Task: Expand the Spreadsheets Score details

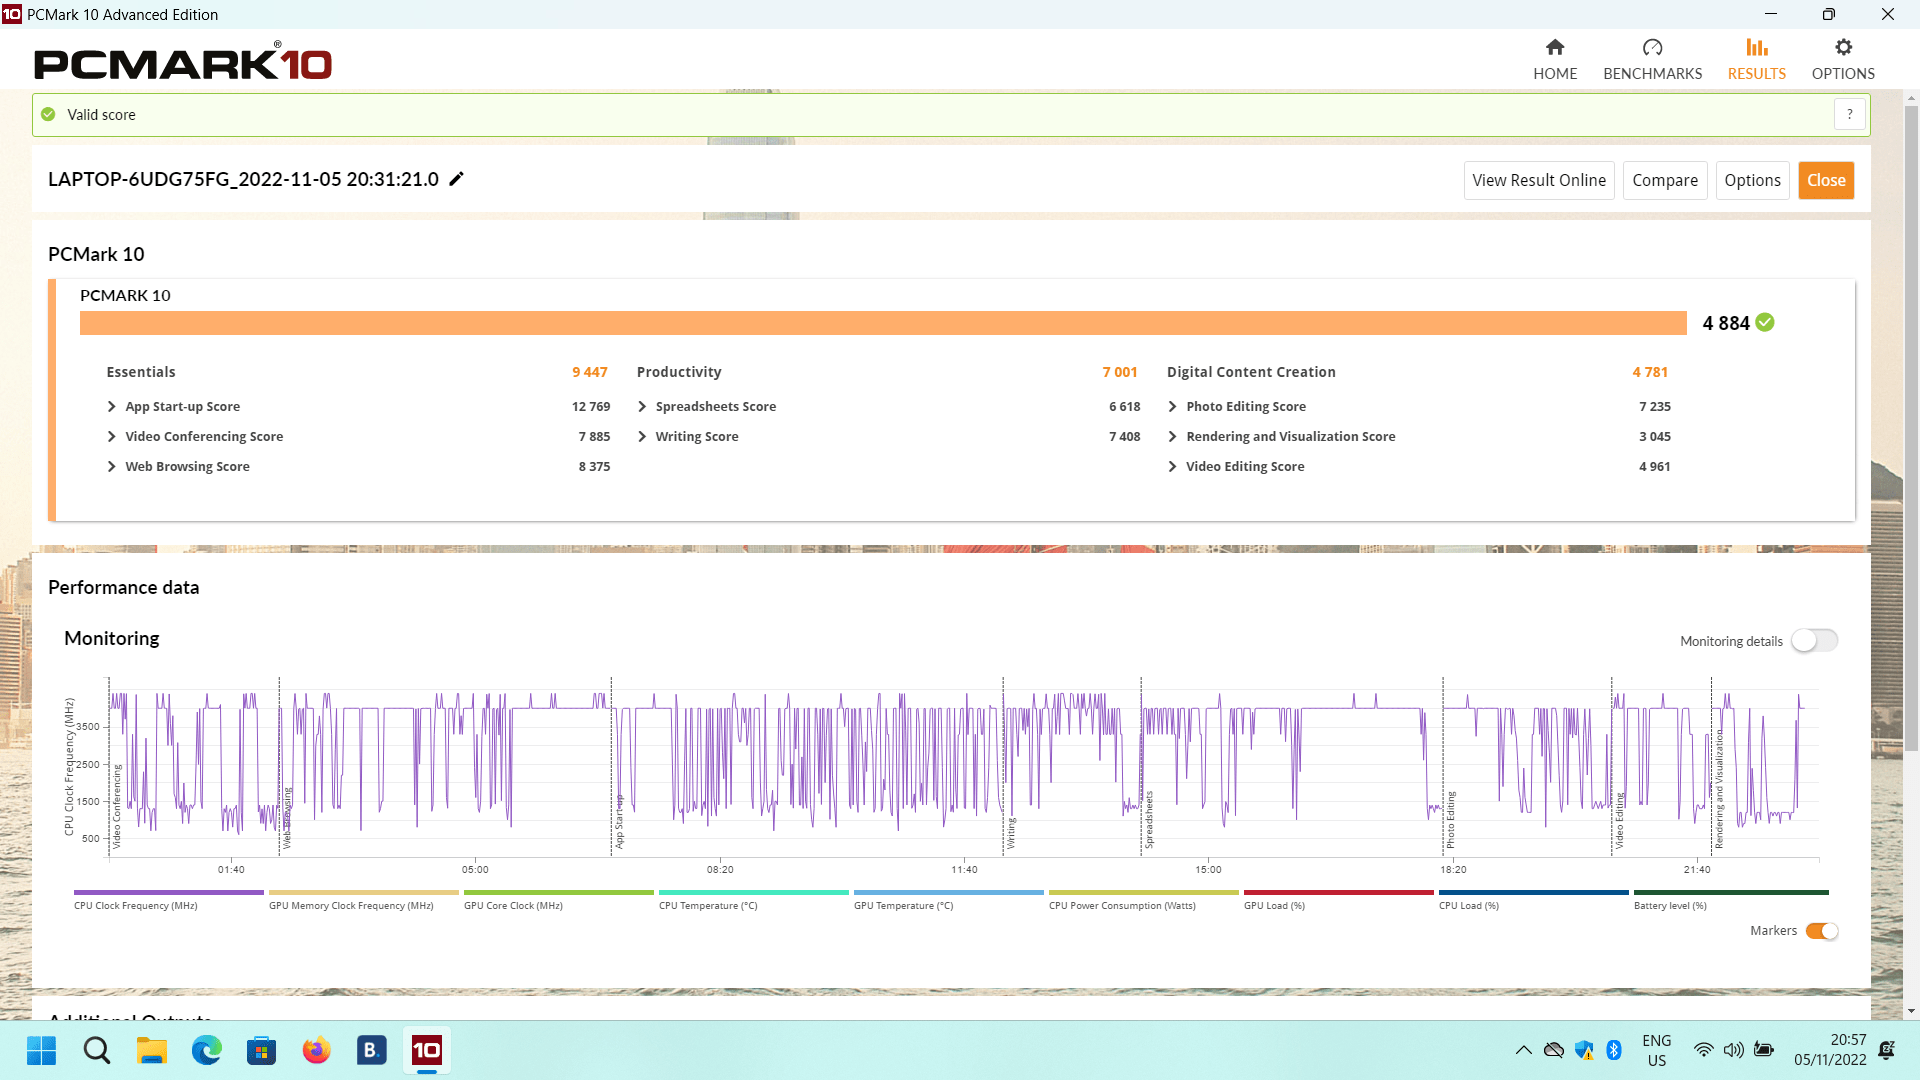Action: point(642,407)
